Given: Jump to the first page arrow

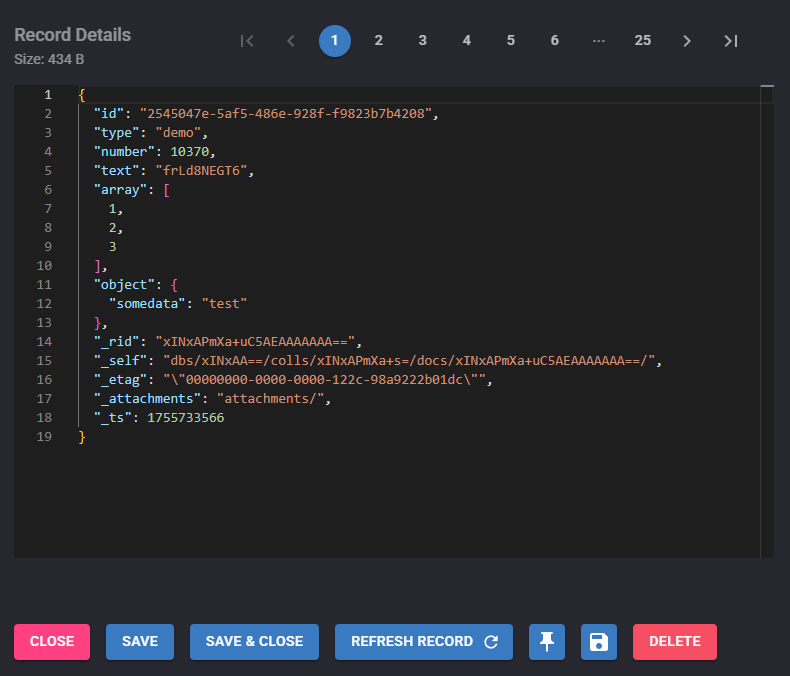Looking at the screenshot, I should click(247, 41).
